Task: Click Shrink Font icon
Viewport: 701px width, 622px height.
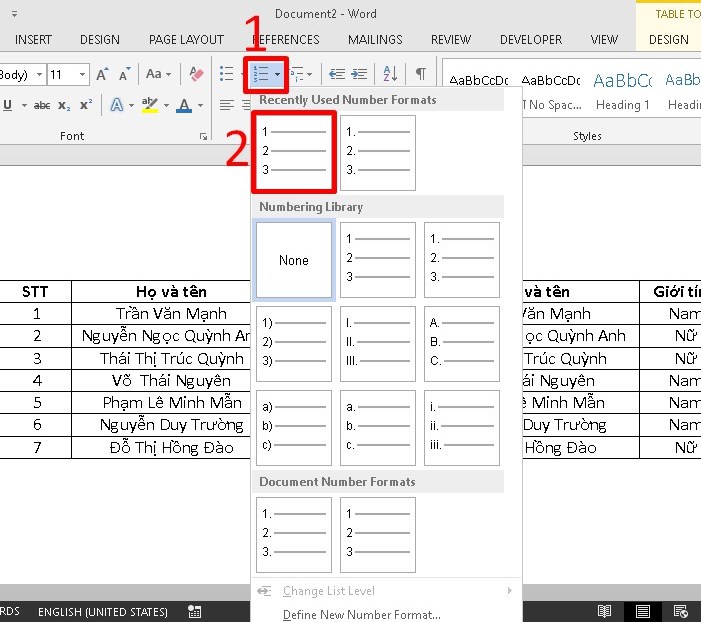Action: (125, 74)
